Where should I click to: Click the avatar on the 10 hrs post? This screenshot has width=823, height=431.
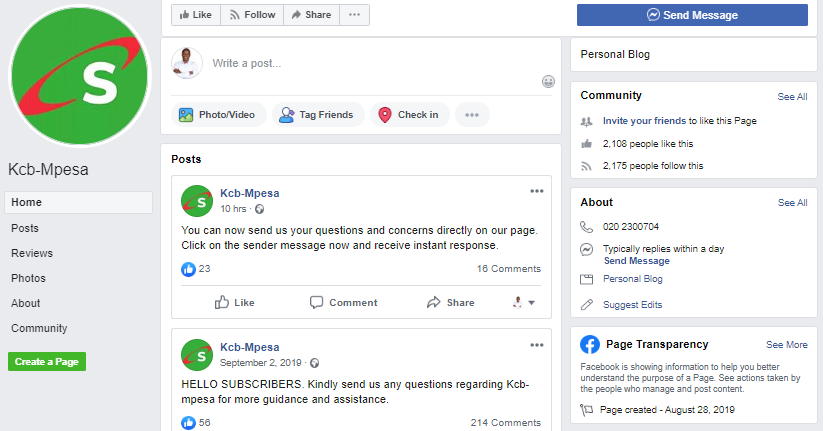(x=197, y=201)
